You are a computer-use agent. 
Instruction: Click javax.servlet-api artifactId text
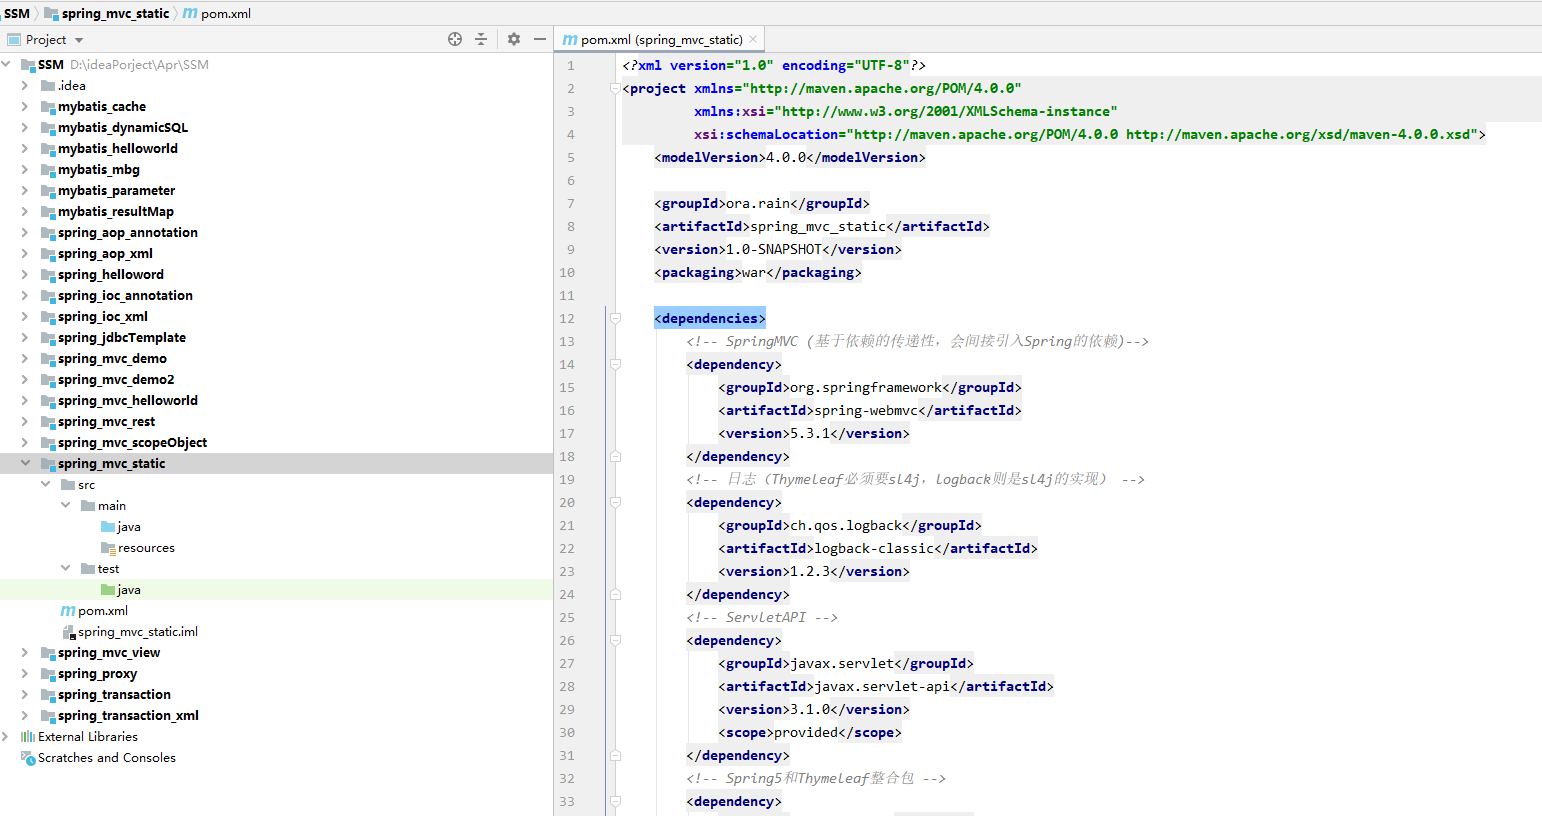(x=882, y=686)
